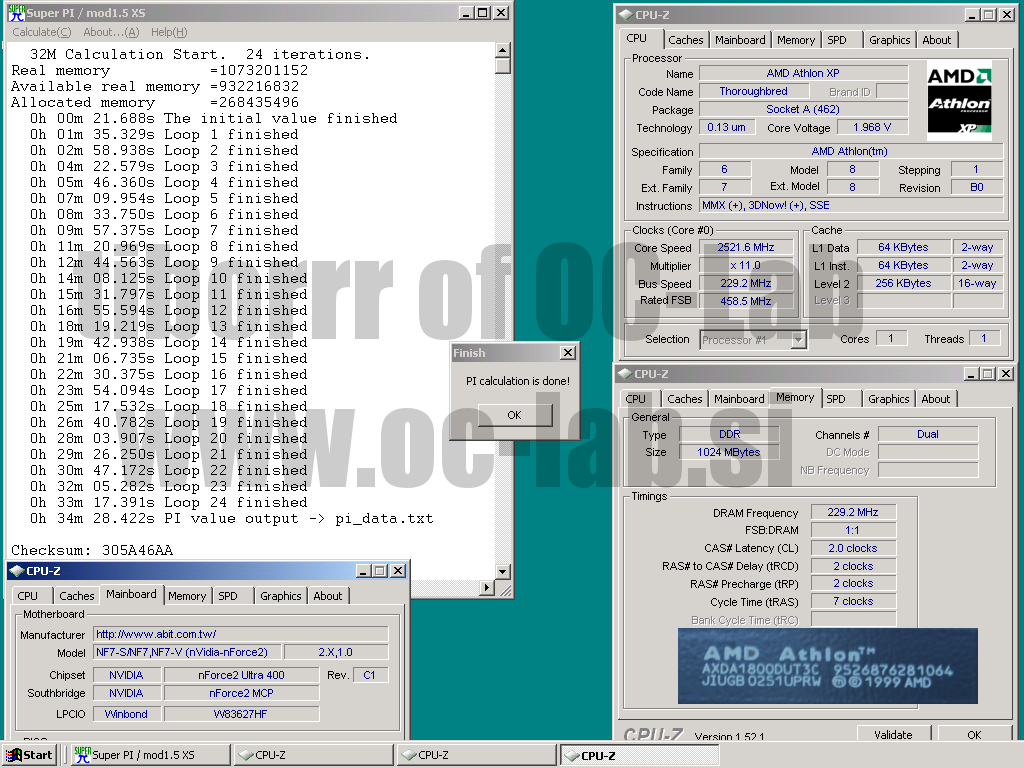Click the Rated FSB 458.5 MHz value

coord(746,301)
